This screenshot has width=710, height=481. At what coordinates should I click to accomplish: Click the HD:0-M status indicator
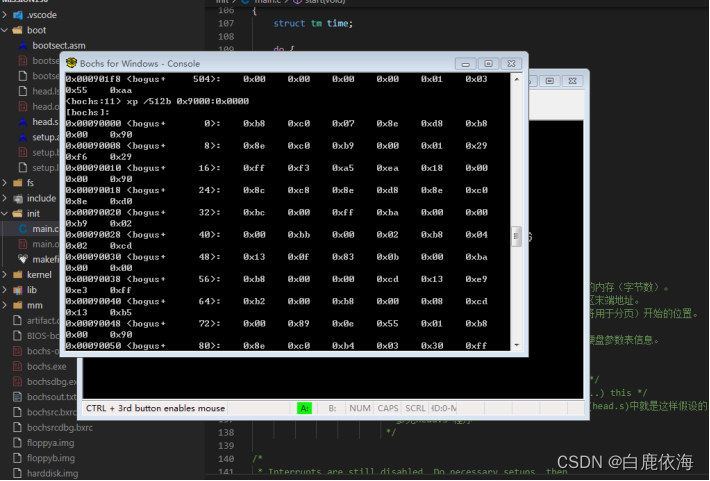click(444, 409)
